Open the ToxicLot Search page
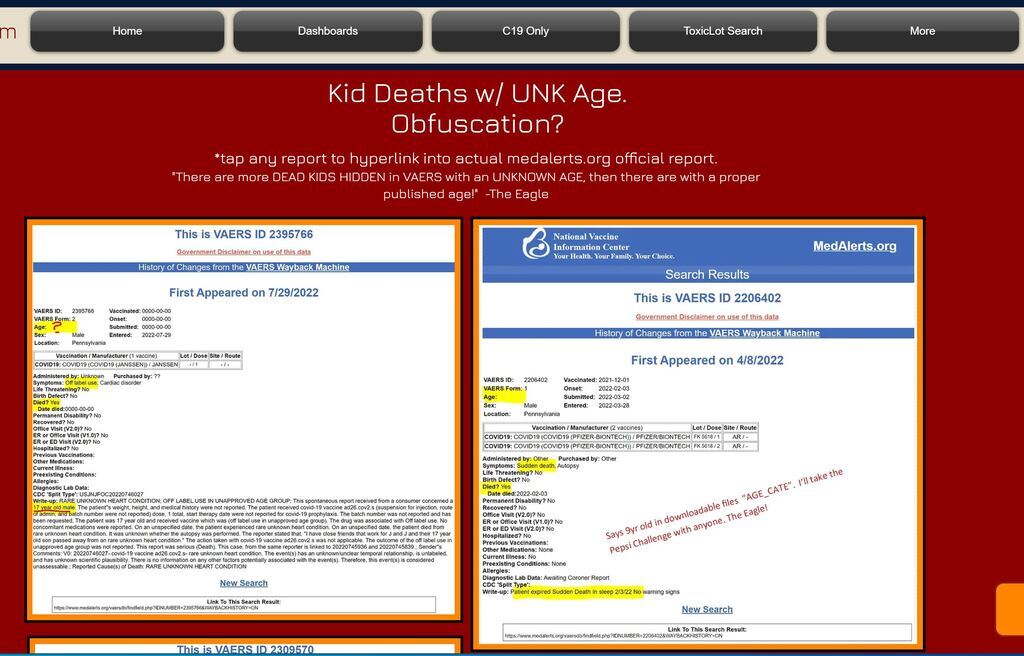This screenshot has height=656, width=1024. (x=723, y=31)
